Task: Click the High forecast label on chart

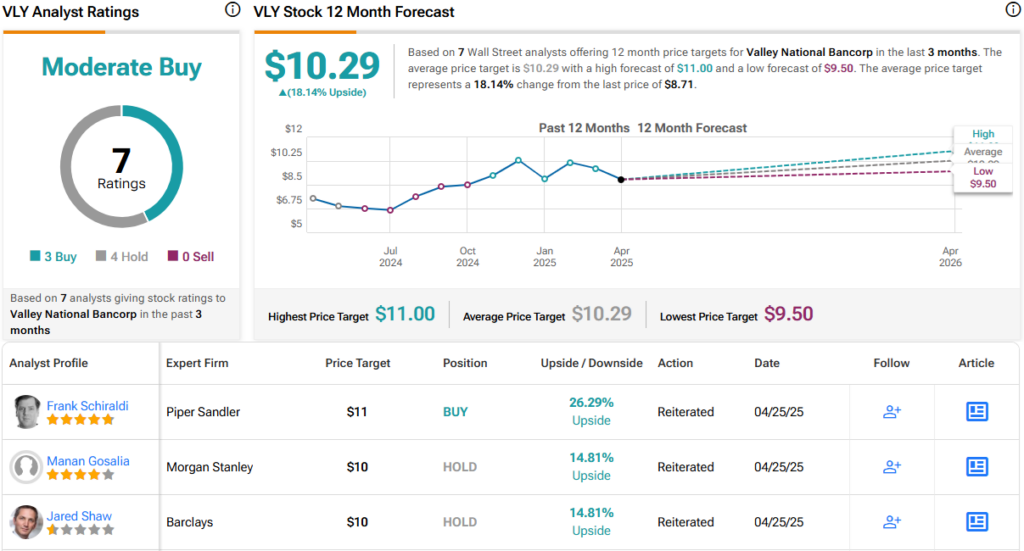Action: click(x=983, y=134)
